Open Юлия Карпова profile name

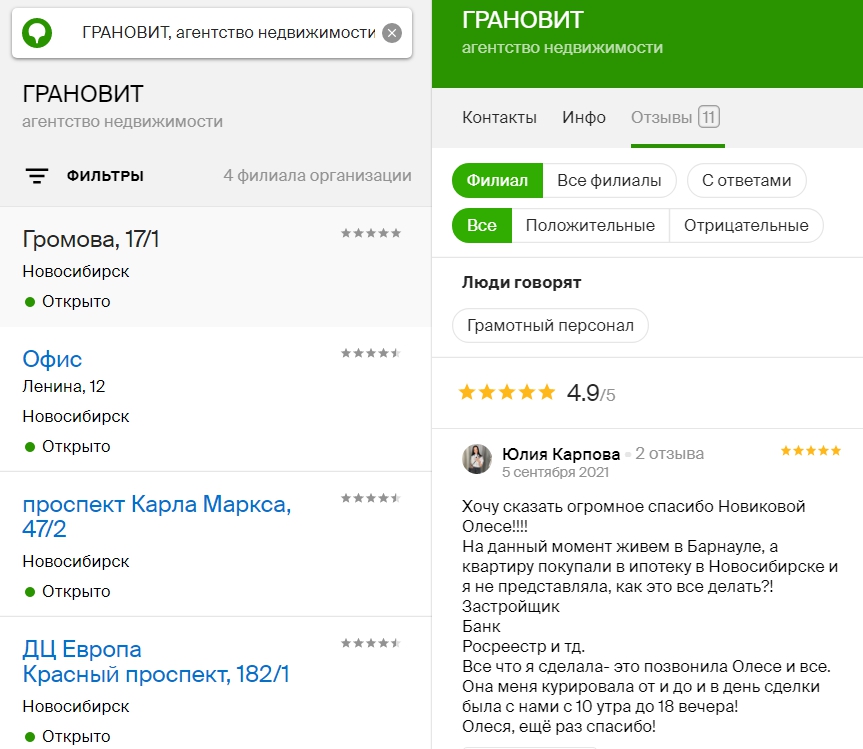pos(561,454)
